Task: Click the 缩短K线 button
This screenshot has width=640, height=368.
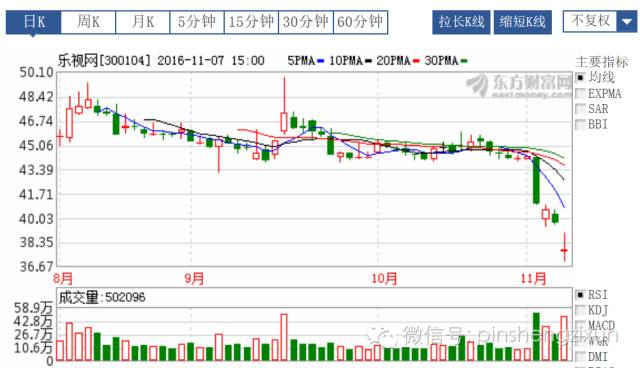Action: pyautogui.click(x=522, y=22)
